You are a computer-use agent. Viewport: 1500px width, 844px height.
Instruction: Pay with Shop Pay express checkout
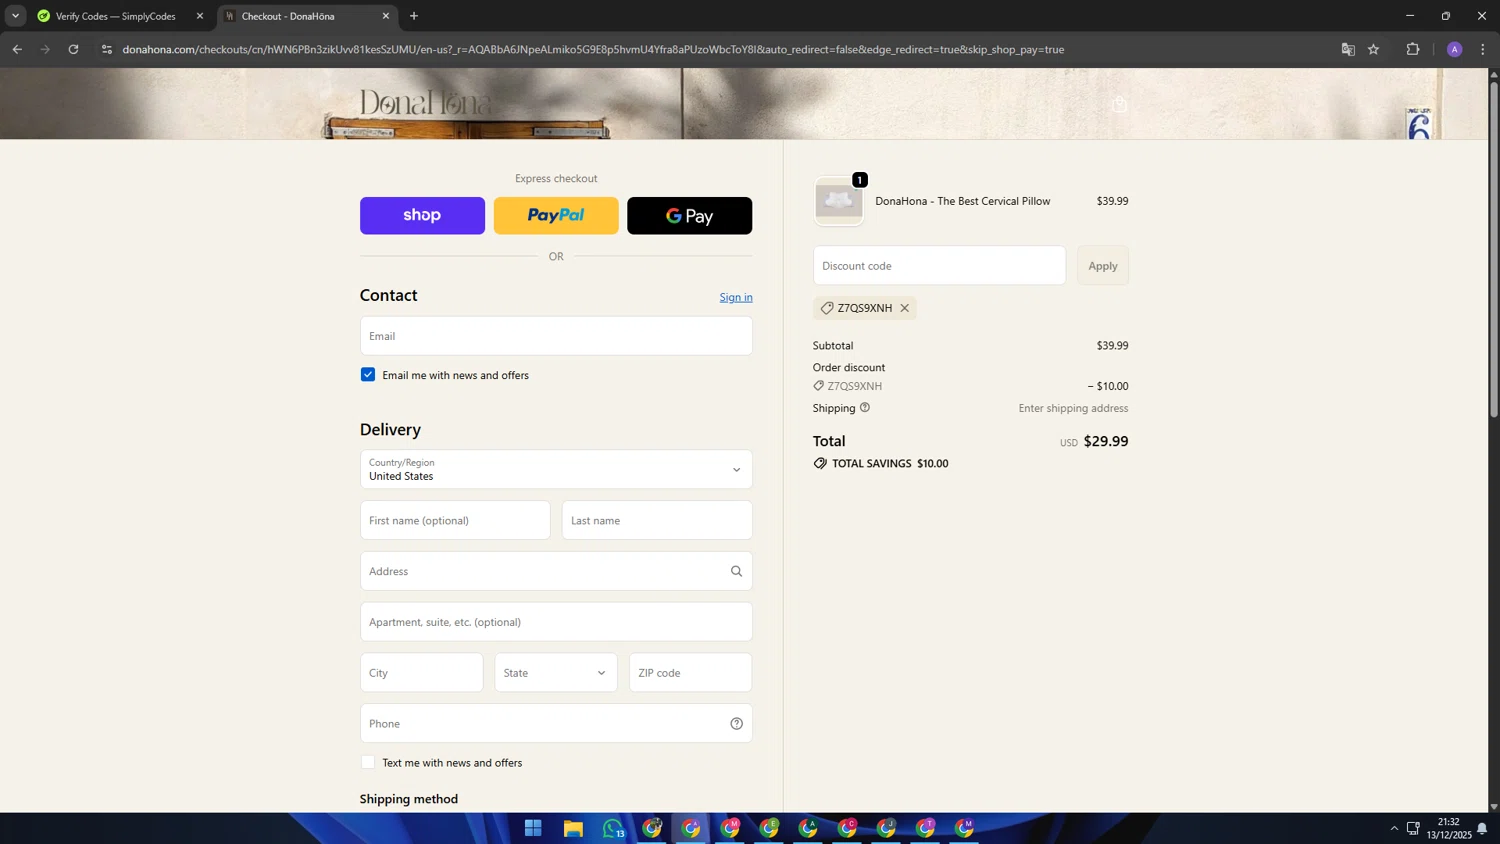pyautogui.click(x=422, y=215)
